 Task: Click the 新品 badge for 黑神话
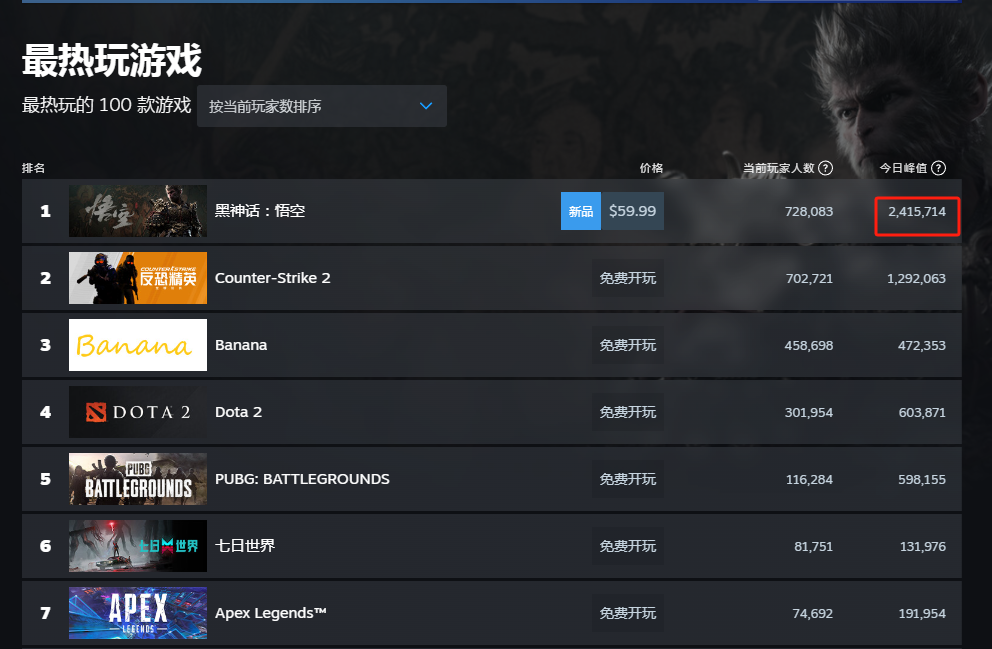click(x=581, y=211)
